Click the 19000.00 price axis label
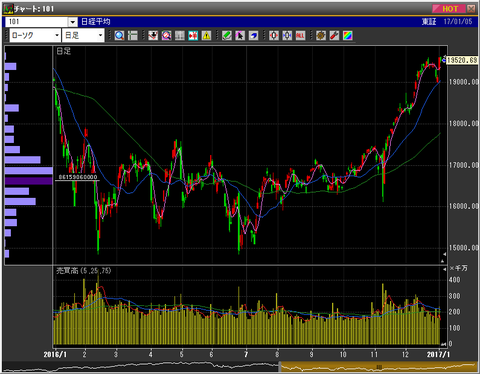This screenshot has width=480, height=374. (464, 82)
